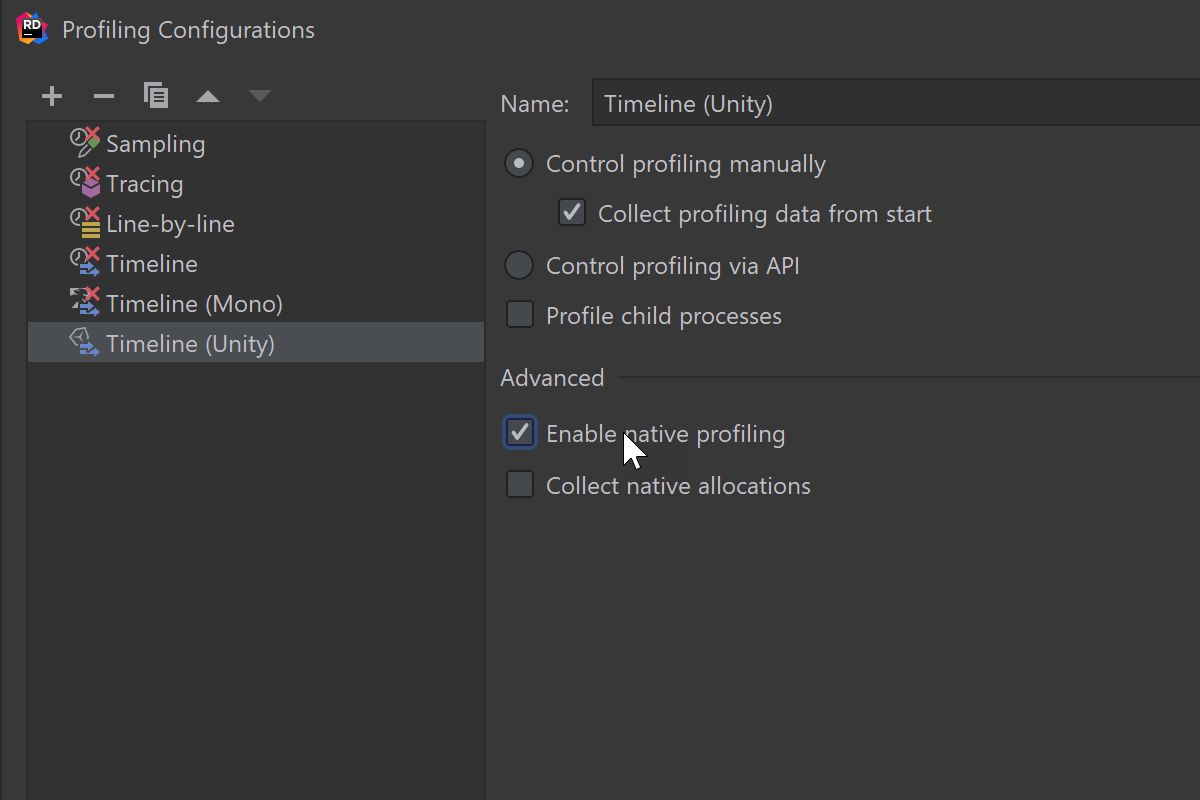Select the Control profiling manually radio button

click(519, 163)
